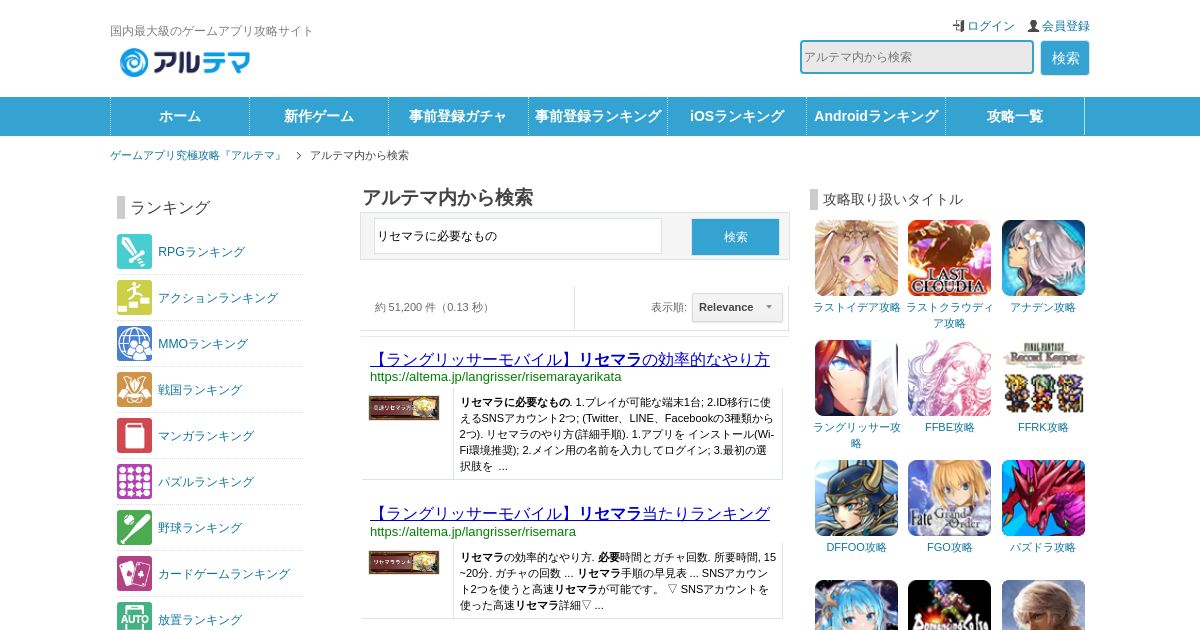
Task: Click the パズルランキング dots grid icon
Action: (x=134, y=482)
